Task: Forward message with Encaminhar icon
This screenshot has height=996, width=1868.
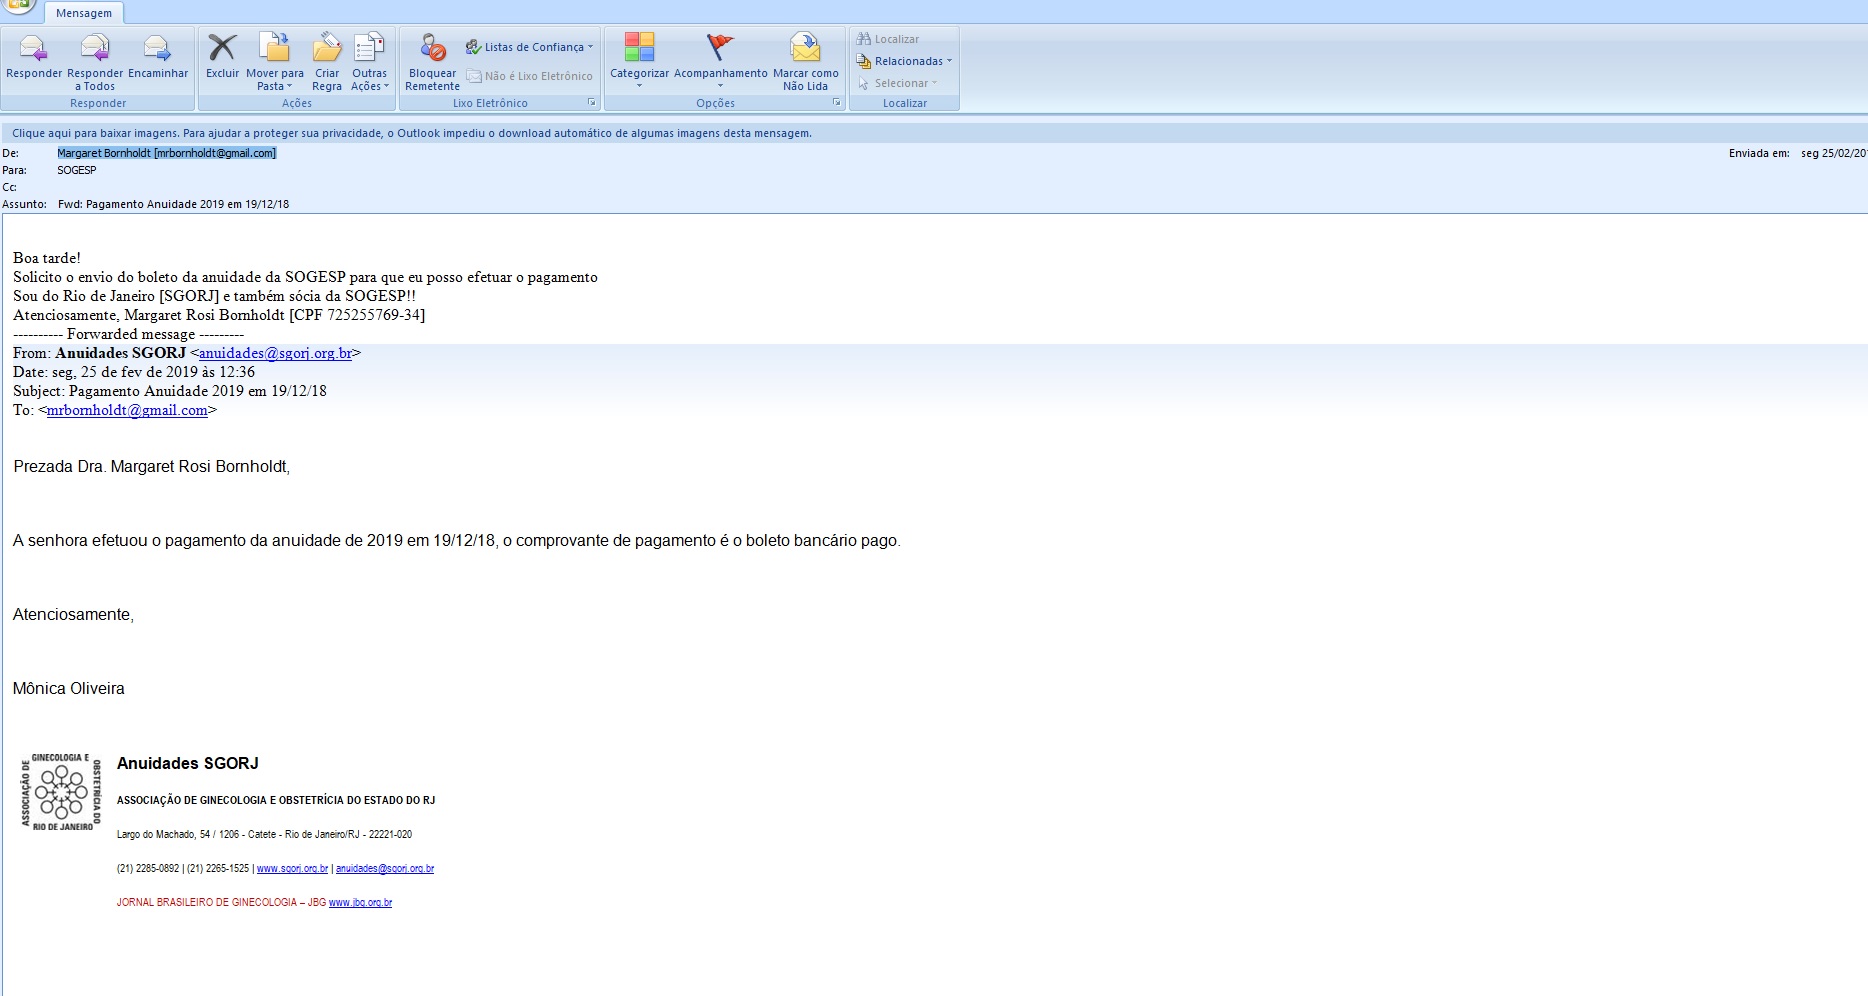Action: pyautogui.click(x=158, y=50)
